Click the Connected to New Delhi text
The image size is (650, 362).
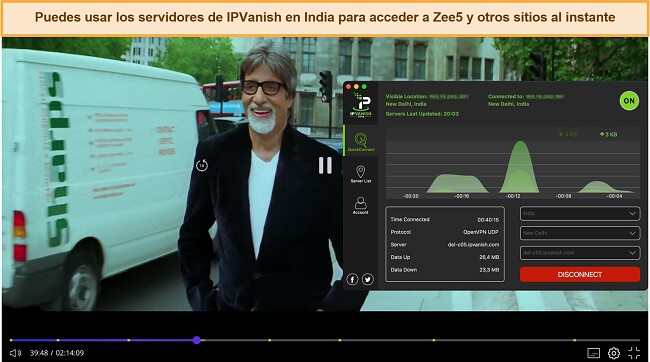pos(508,104)
